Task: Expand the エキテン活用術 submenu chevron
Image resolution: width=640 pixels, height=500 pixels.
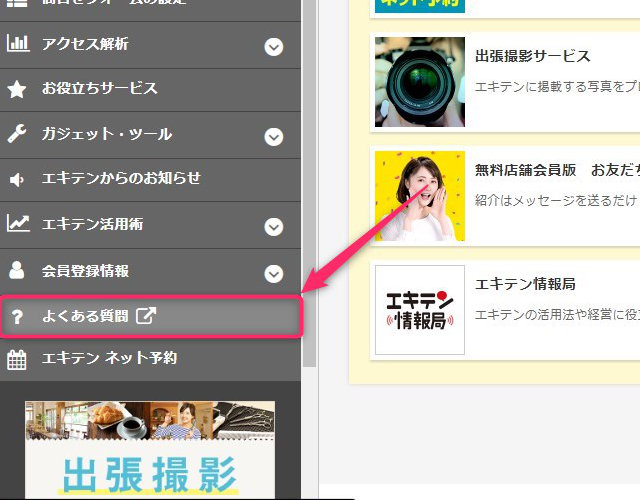Action: tap(273, 227)
